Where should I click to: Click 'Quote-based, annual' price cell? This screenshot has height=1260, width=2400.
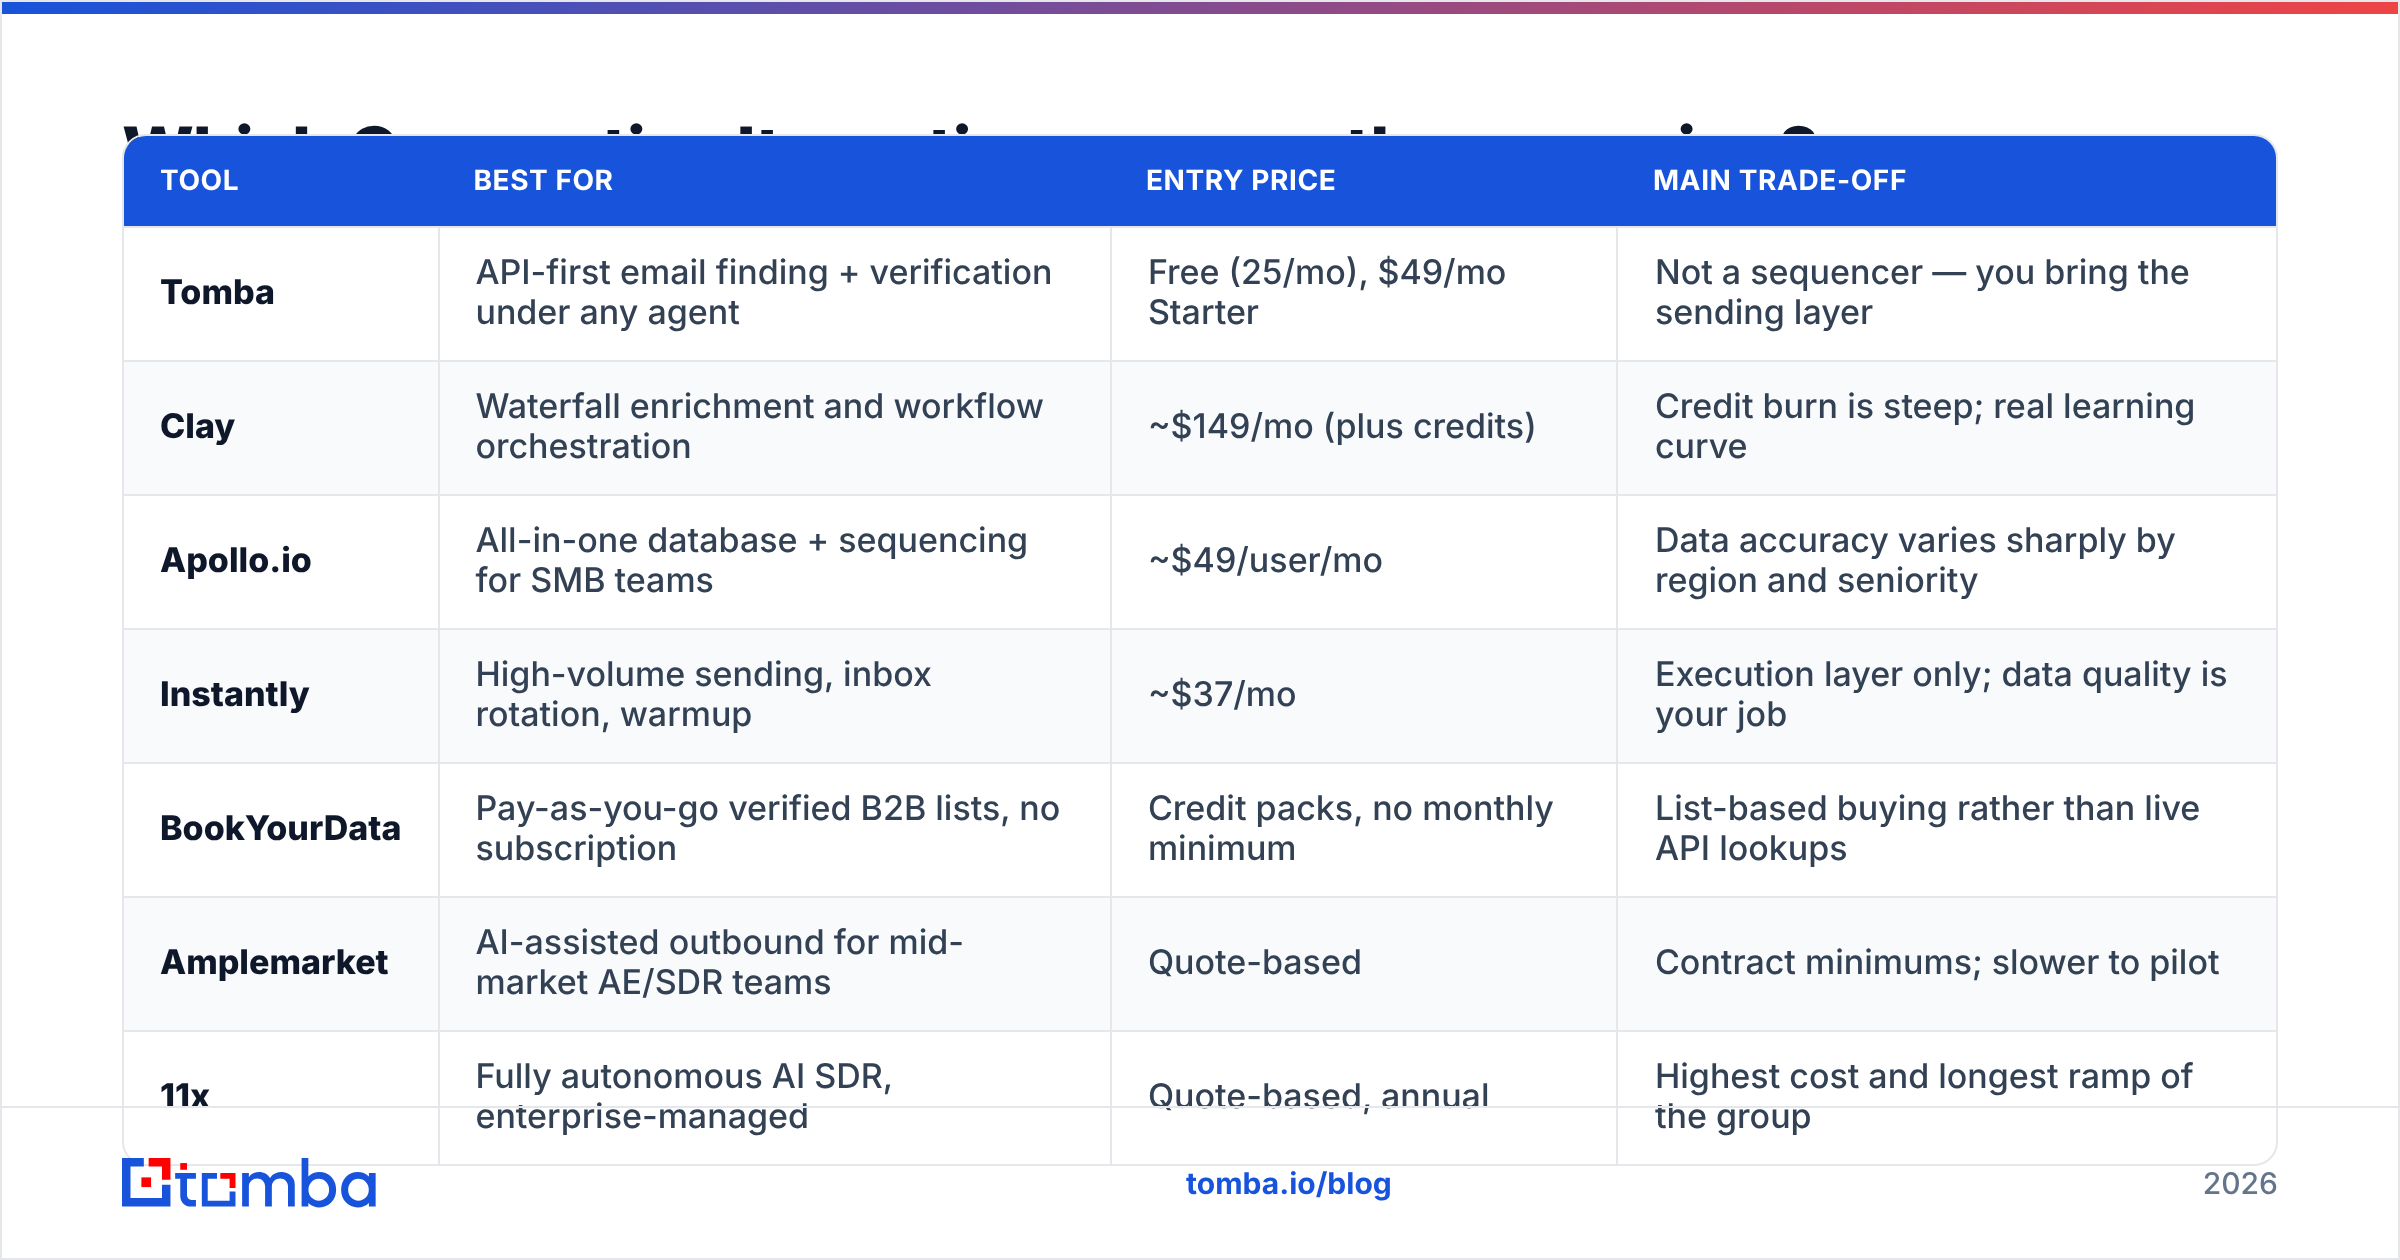click(x=1364, y=1097)
